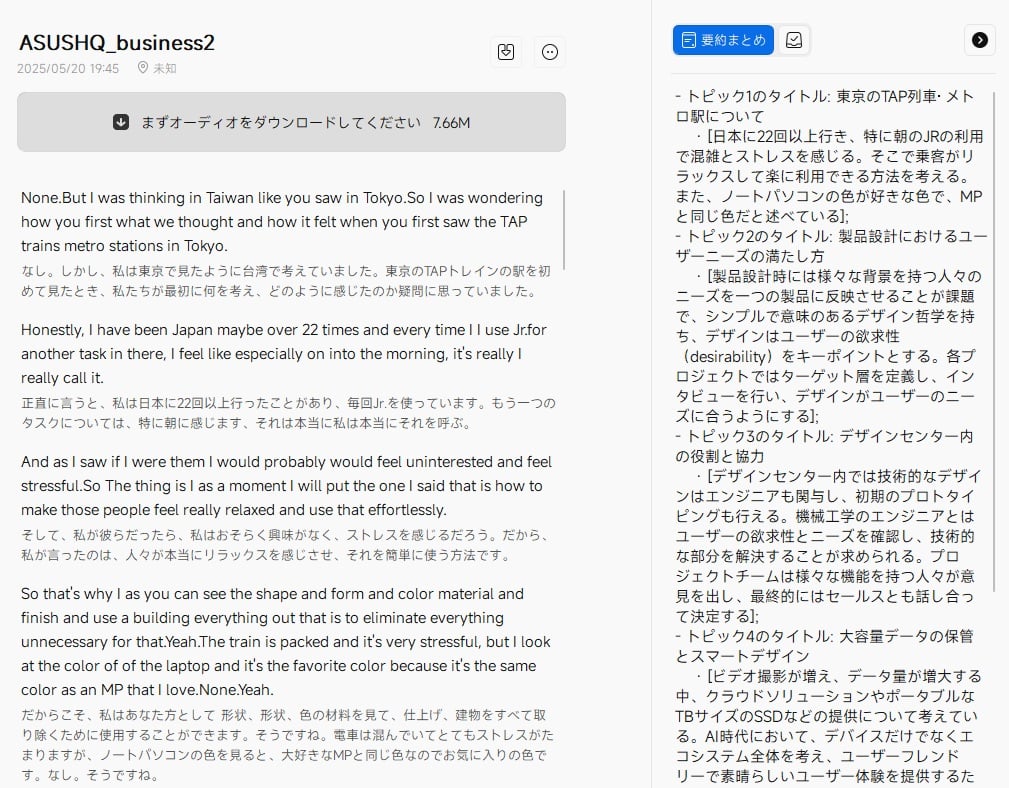The image size is (1009, 788).
Task: Click the save/download icon beside the title
Action: click(x=506, y=52)
